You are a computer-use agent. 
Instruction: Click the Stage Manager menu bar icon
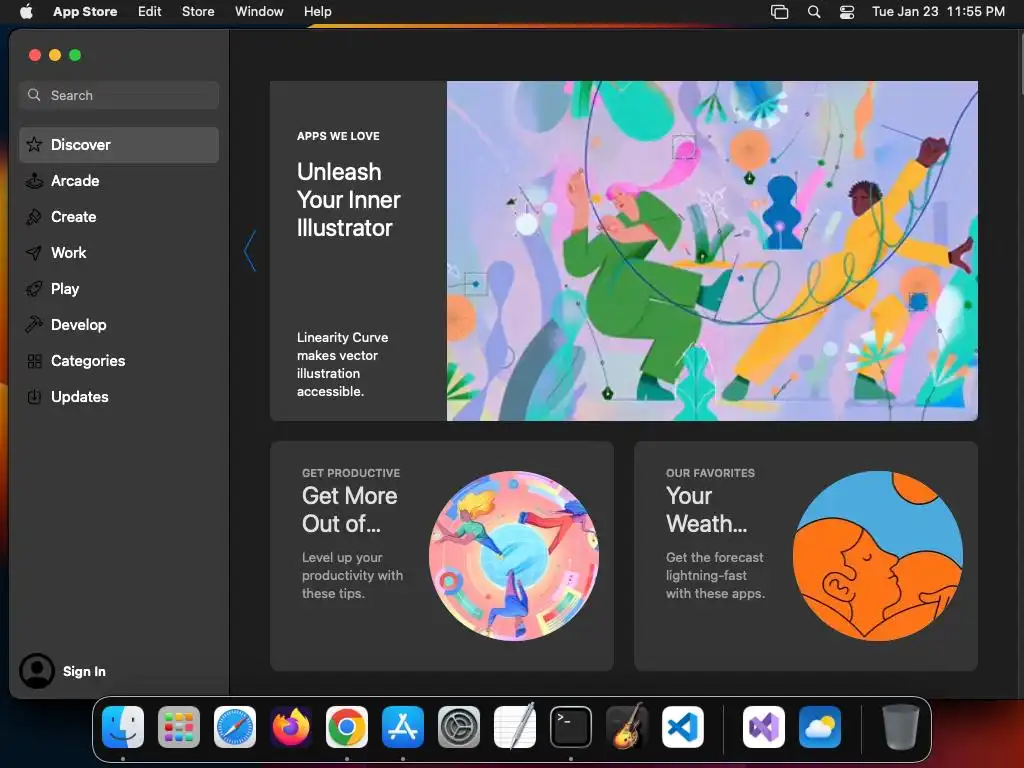779,12
